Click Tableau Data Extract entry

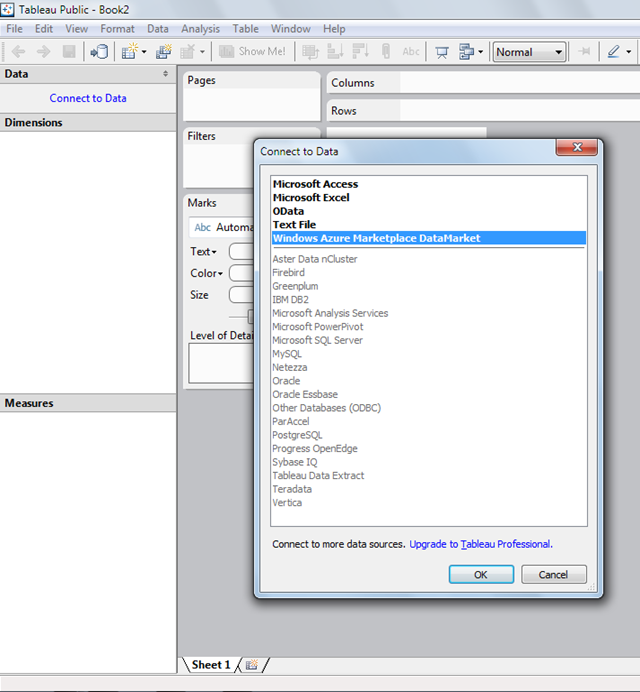click(x=429, y=476)
